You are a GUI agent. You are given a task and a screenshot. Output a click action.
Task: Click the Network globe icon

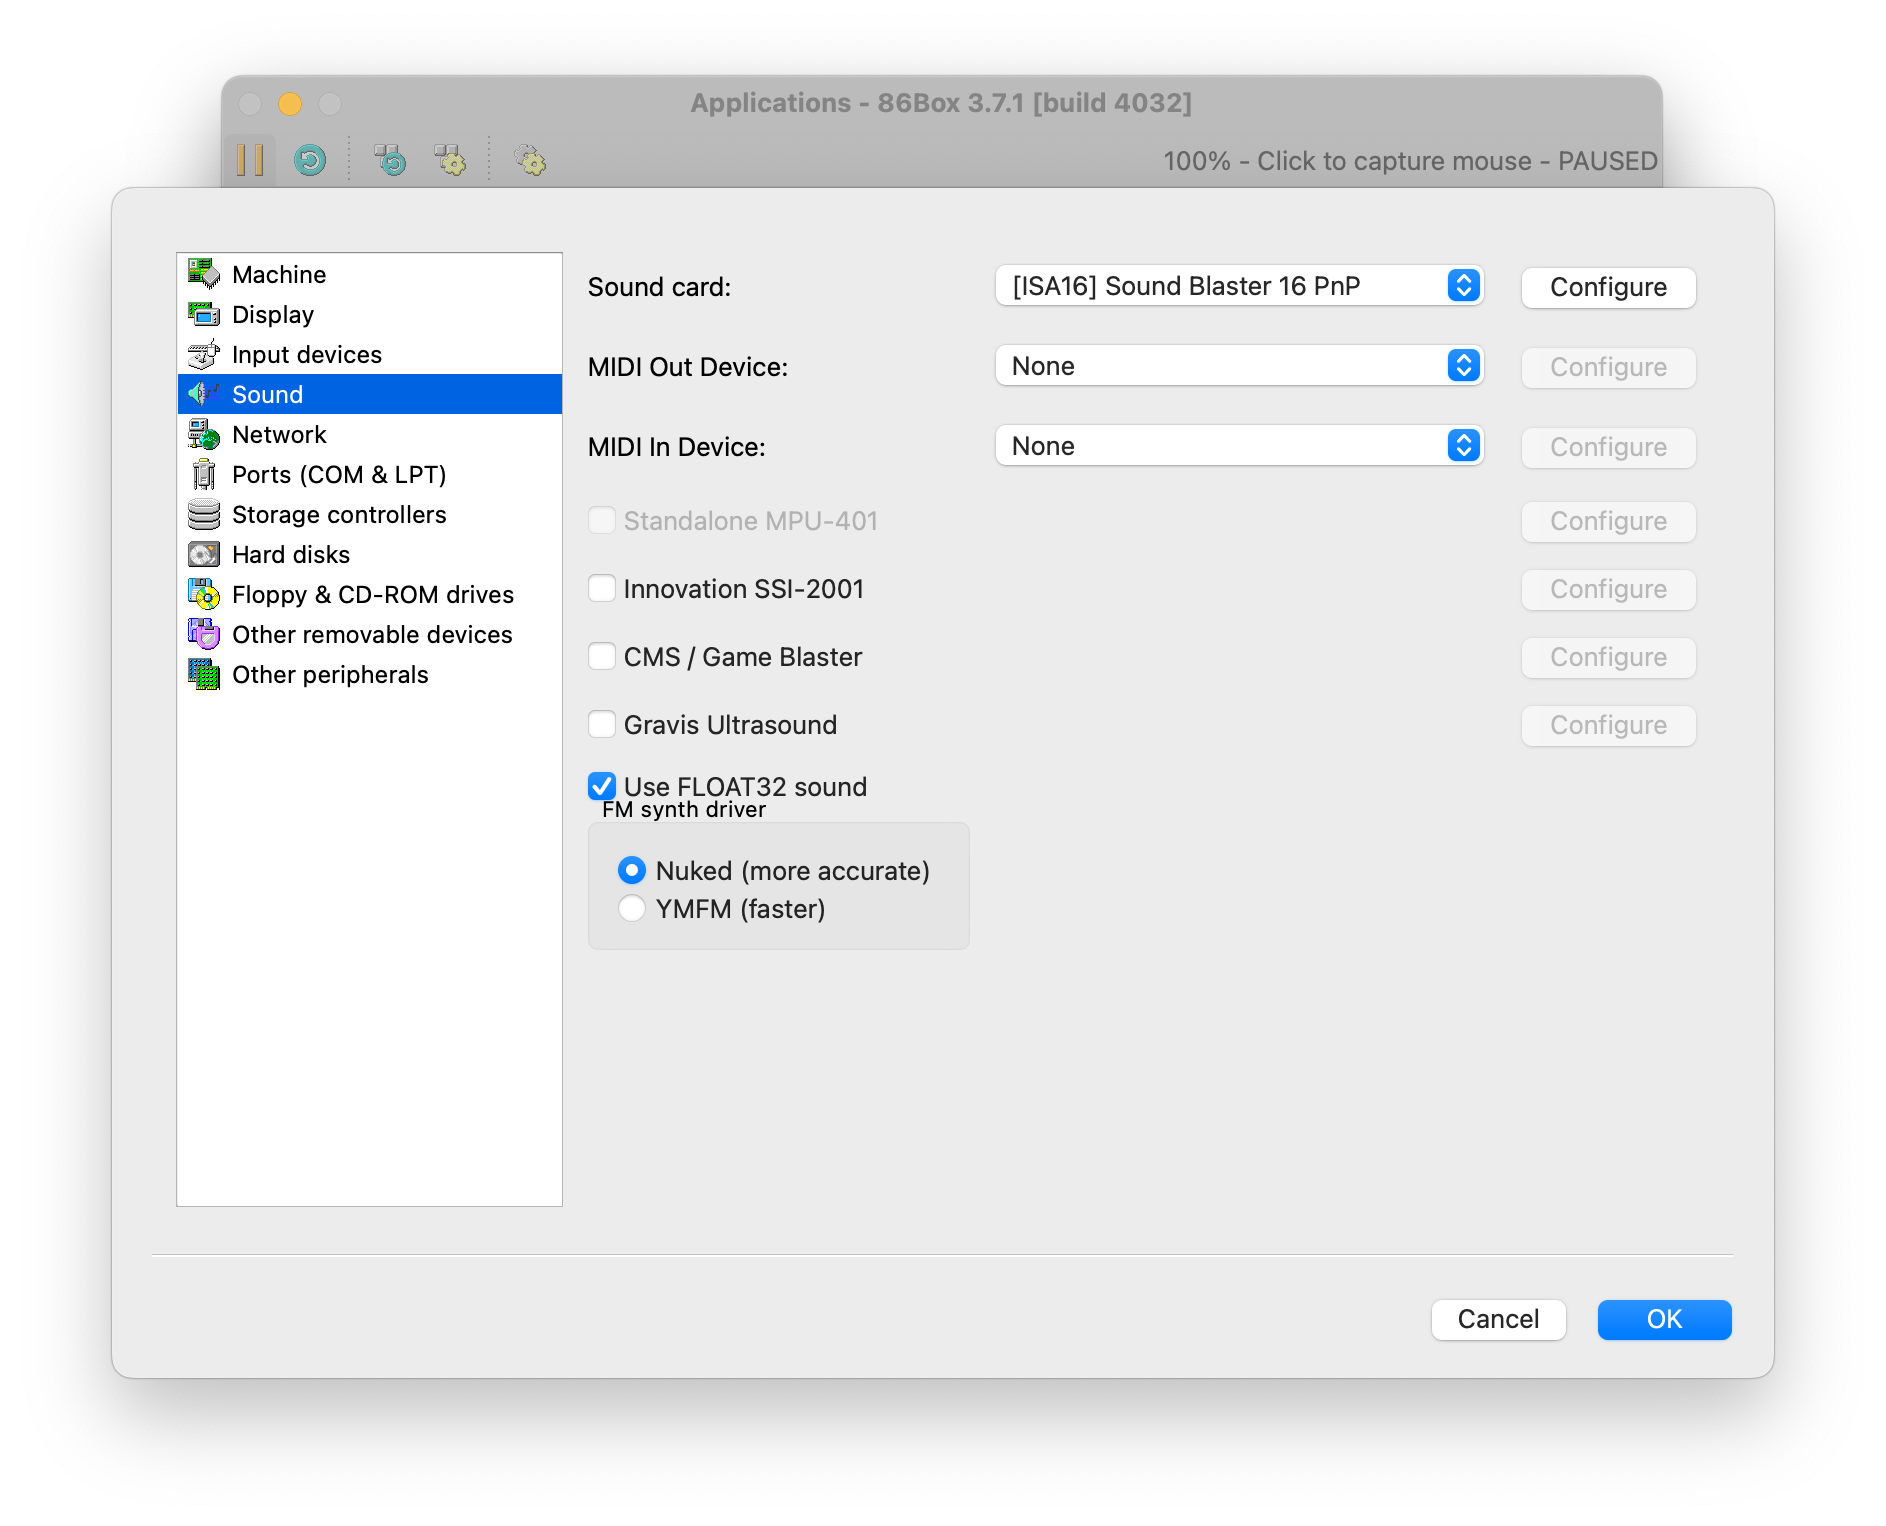(204, 434)
